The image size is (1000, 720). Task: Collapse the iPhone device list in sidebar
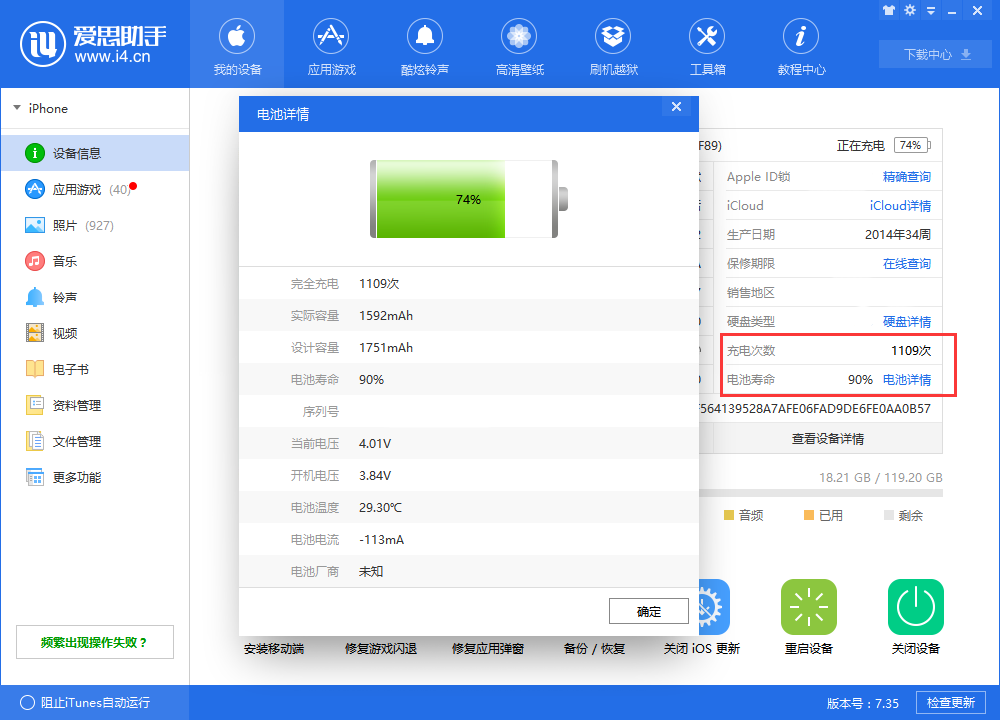click(16, 108)
